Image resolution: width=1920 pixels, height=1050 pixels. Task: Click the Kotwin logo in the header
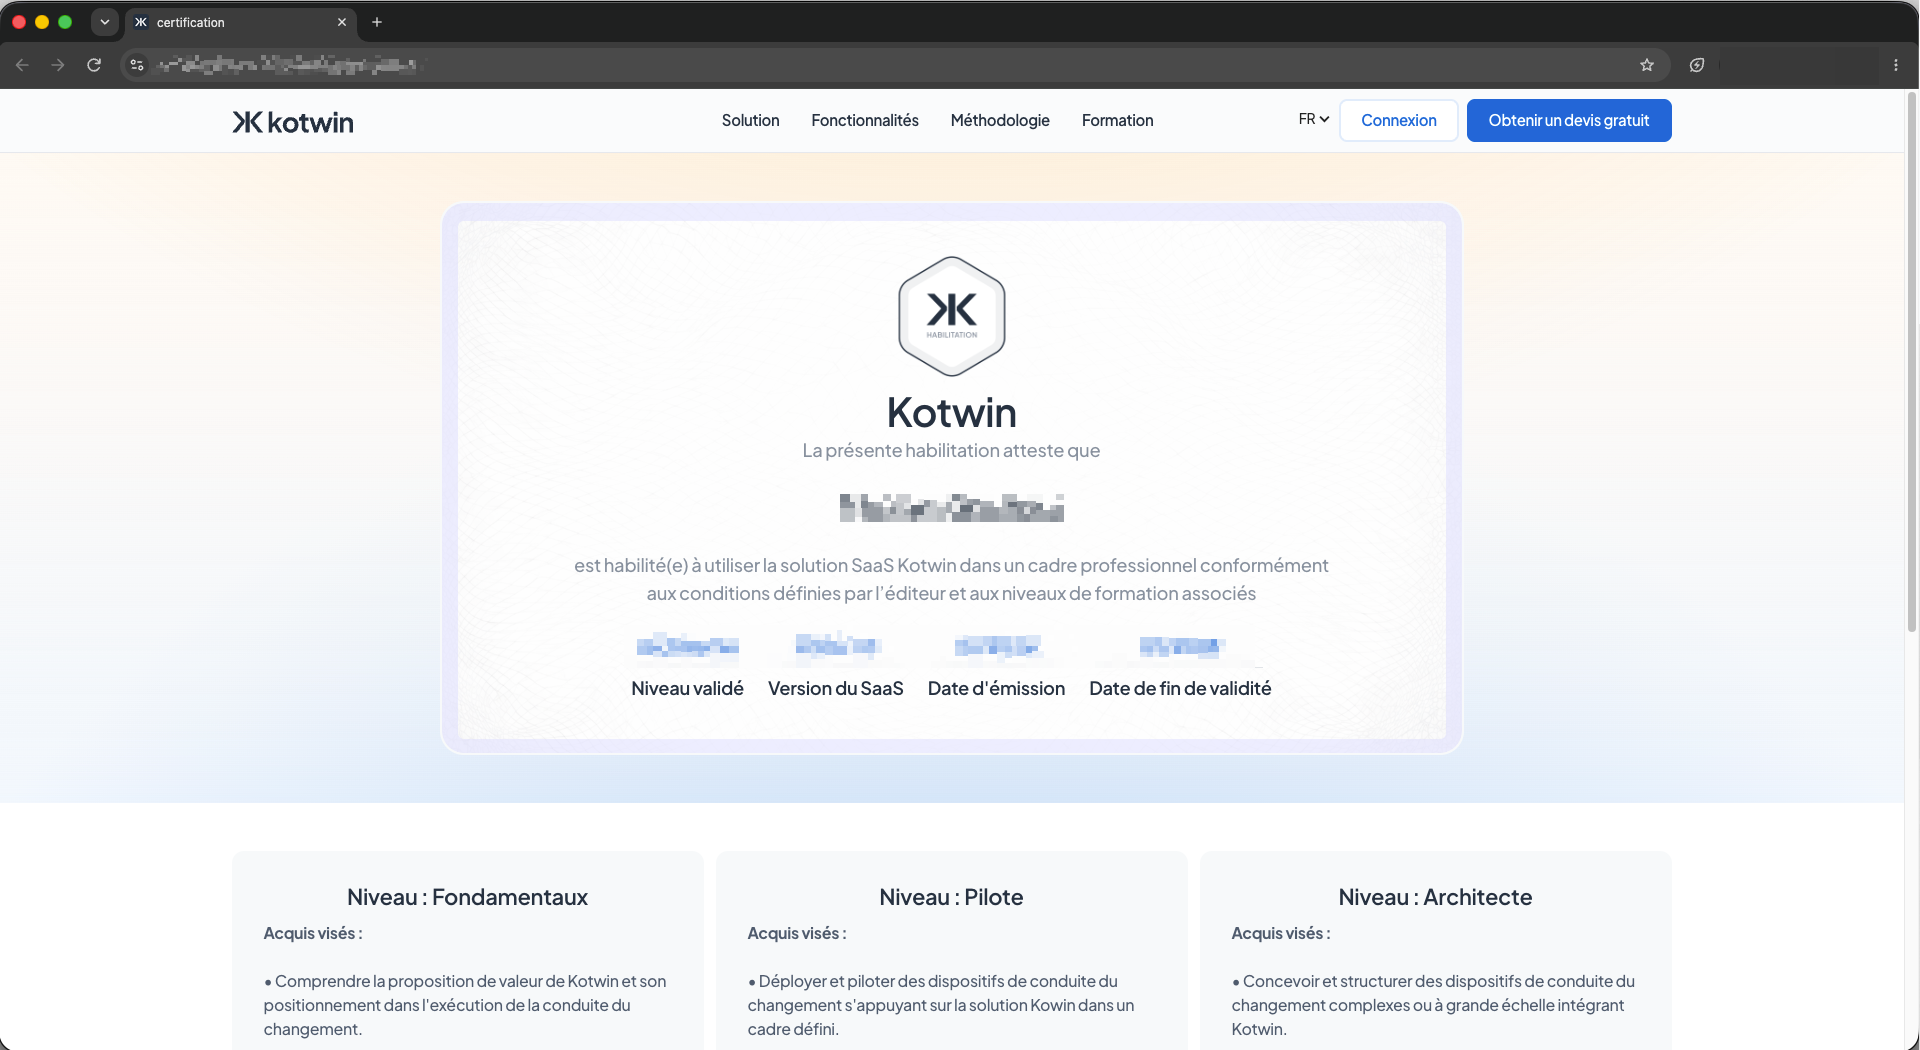293,122
